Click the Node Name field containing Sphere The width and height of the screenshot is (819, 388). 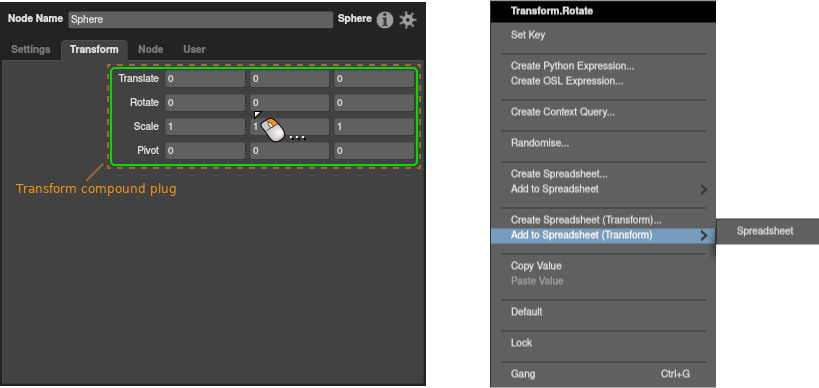click(x=201, y=20)
